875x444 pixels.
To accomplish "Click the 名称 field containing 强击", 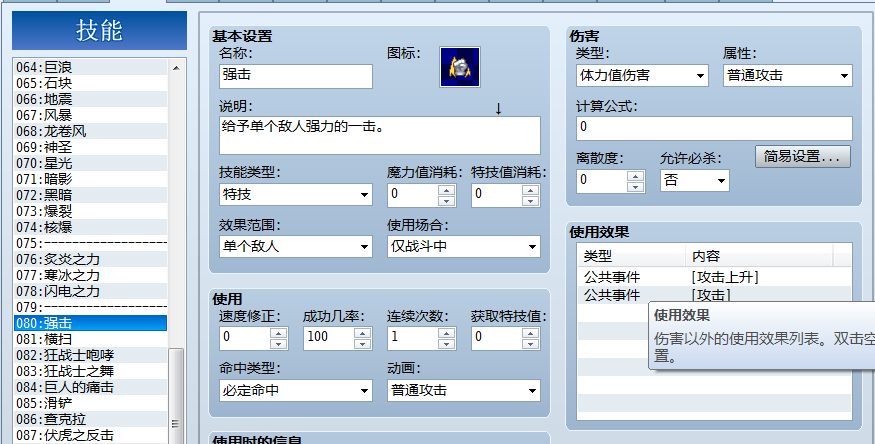I will (296, 76).
